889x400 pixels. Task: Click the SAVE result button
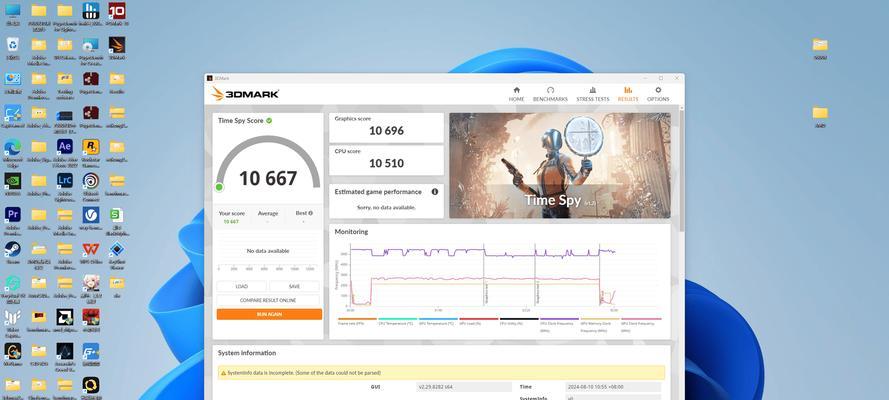coord(294,286)
